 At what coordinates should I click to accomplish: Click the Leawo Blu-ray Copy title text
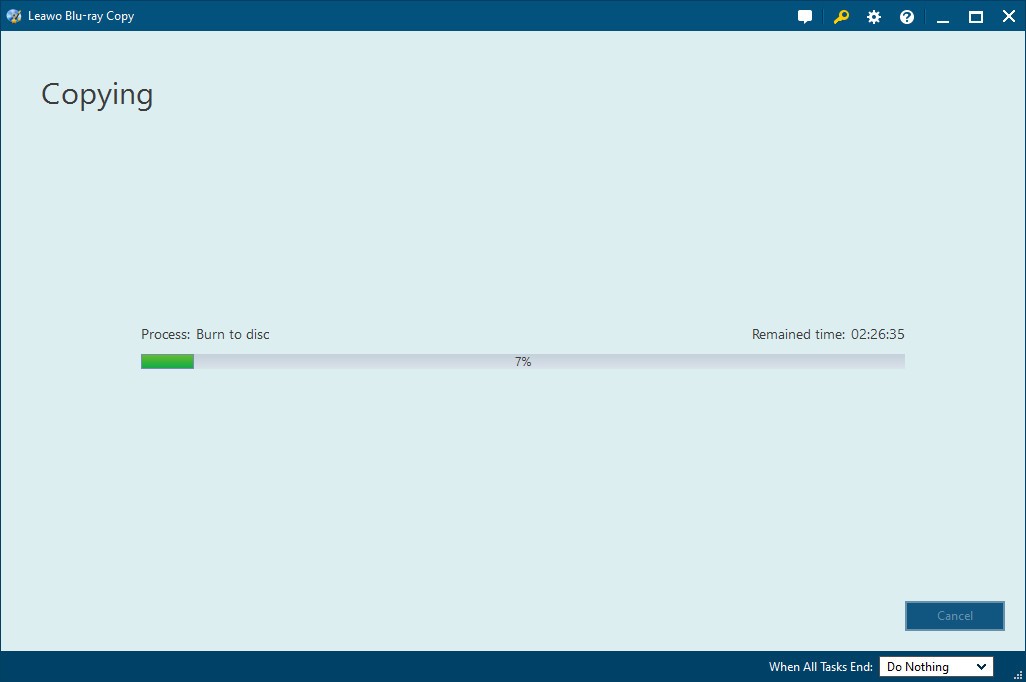point(81,16)
